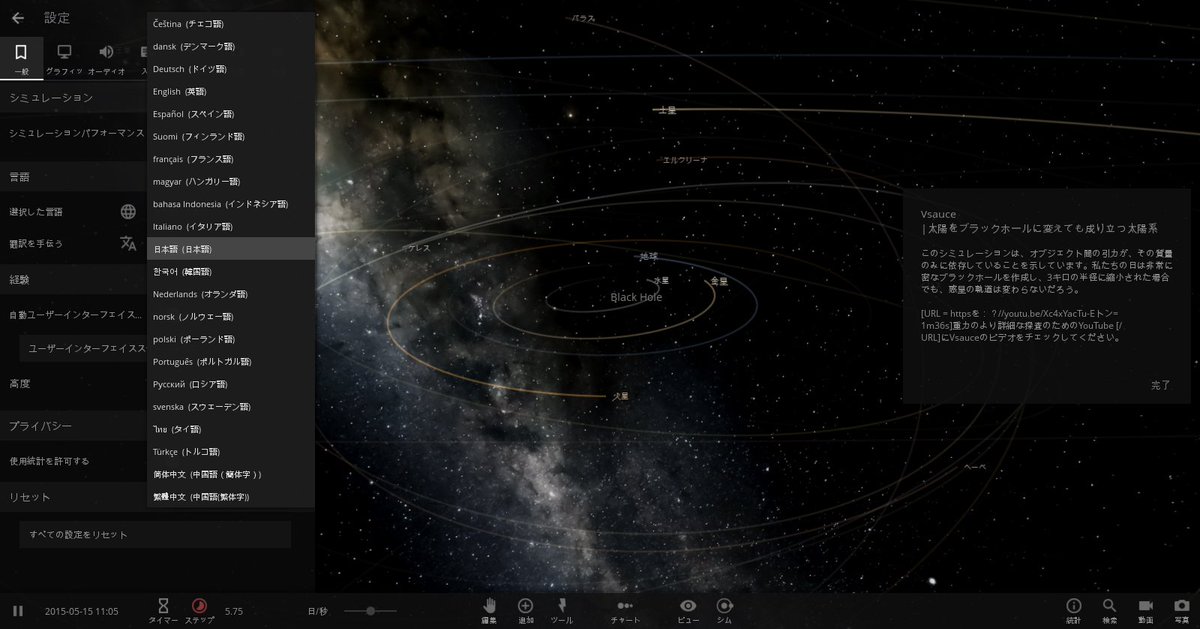1200x629 pixels.
Task: Click the エルクリーナ asteroid label
Action: [685, 160]
